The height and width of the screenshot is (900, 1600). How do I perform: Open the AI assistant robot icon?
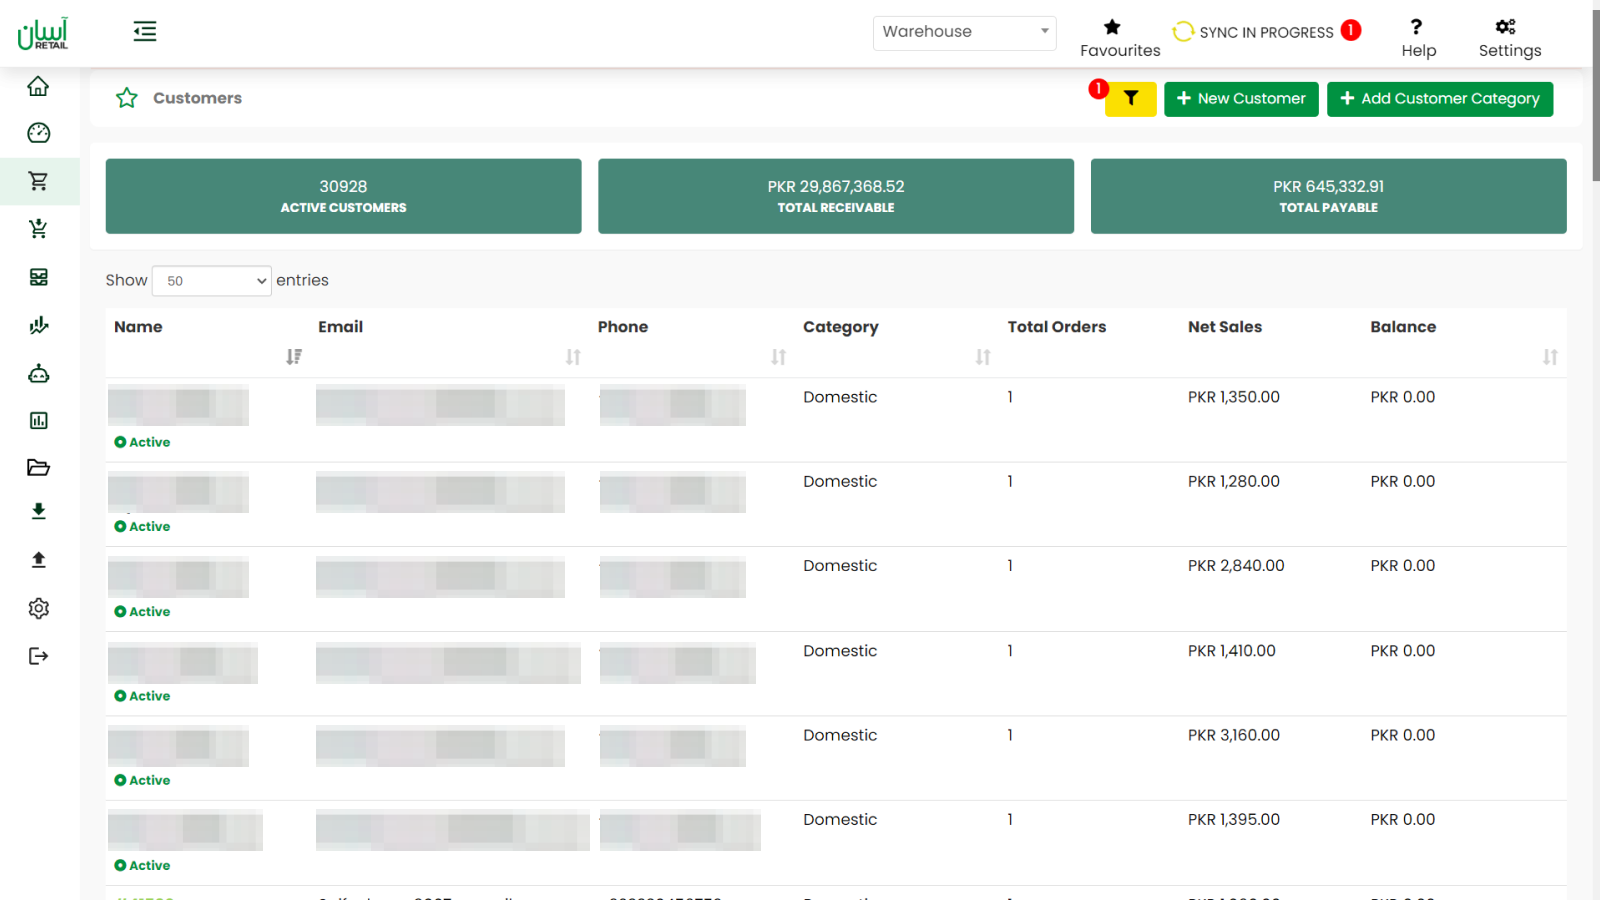tap(38, 373)
